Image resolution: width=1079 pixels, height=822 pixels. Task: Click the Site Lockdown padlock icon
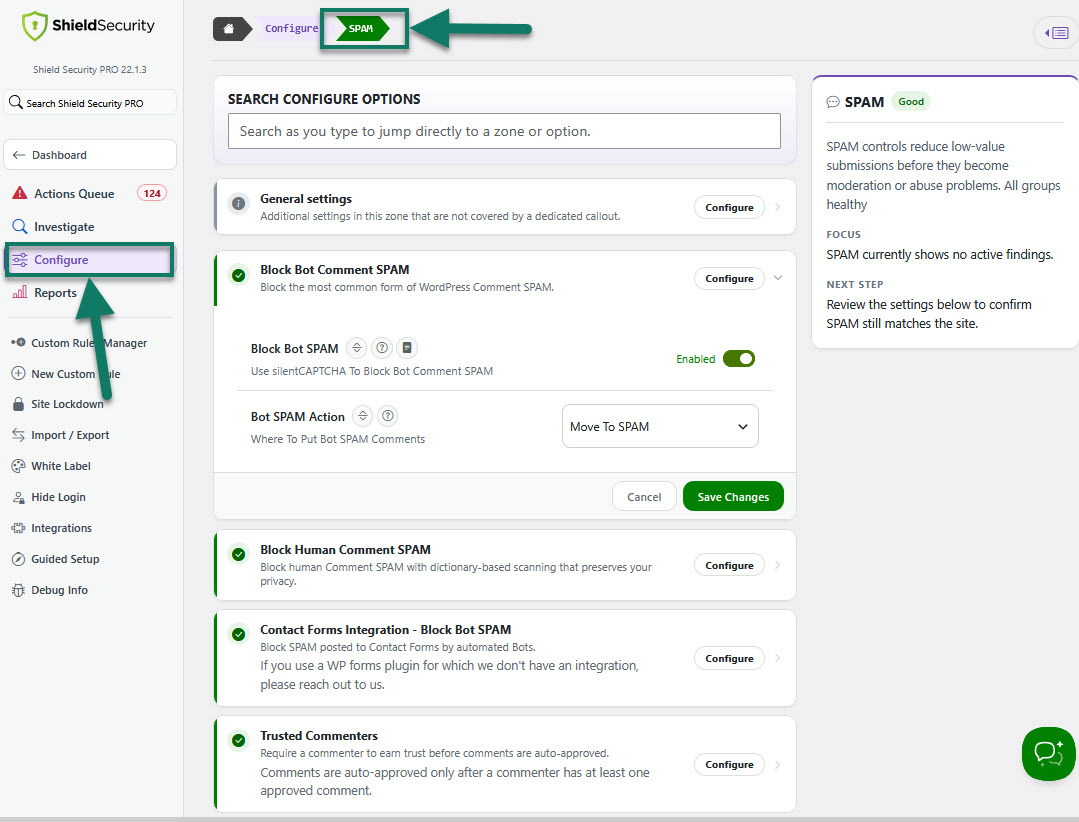tap(18, 404)
